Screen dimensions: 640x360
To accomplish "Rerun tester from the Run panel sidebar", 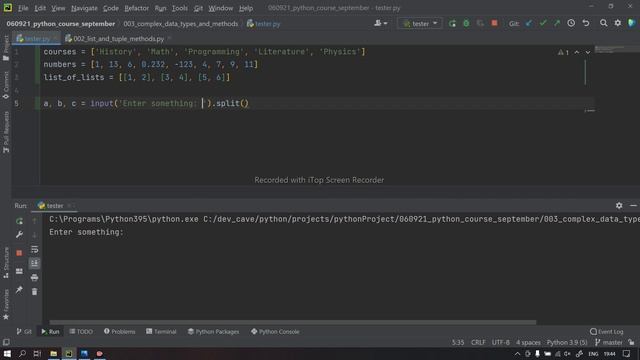I will click(19, 221).
